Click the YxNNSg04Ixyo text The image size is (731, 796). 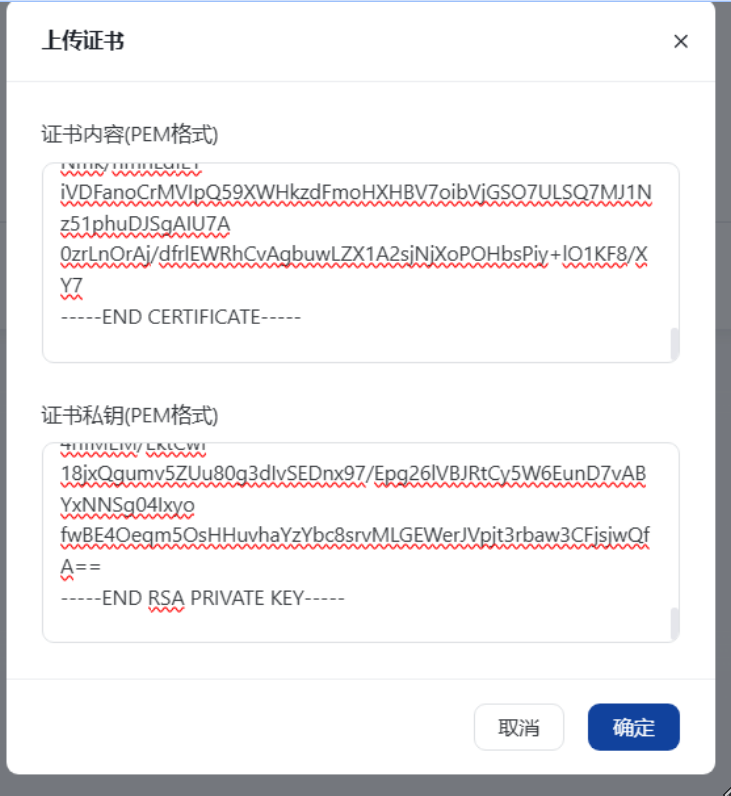(x=127, y=505)
